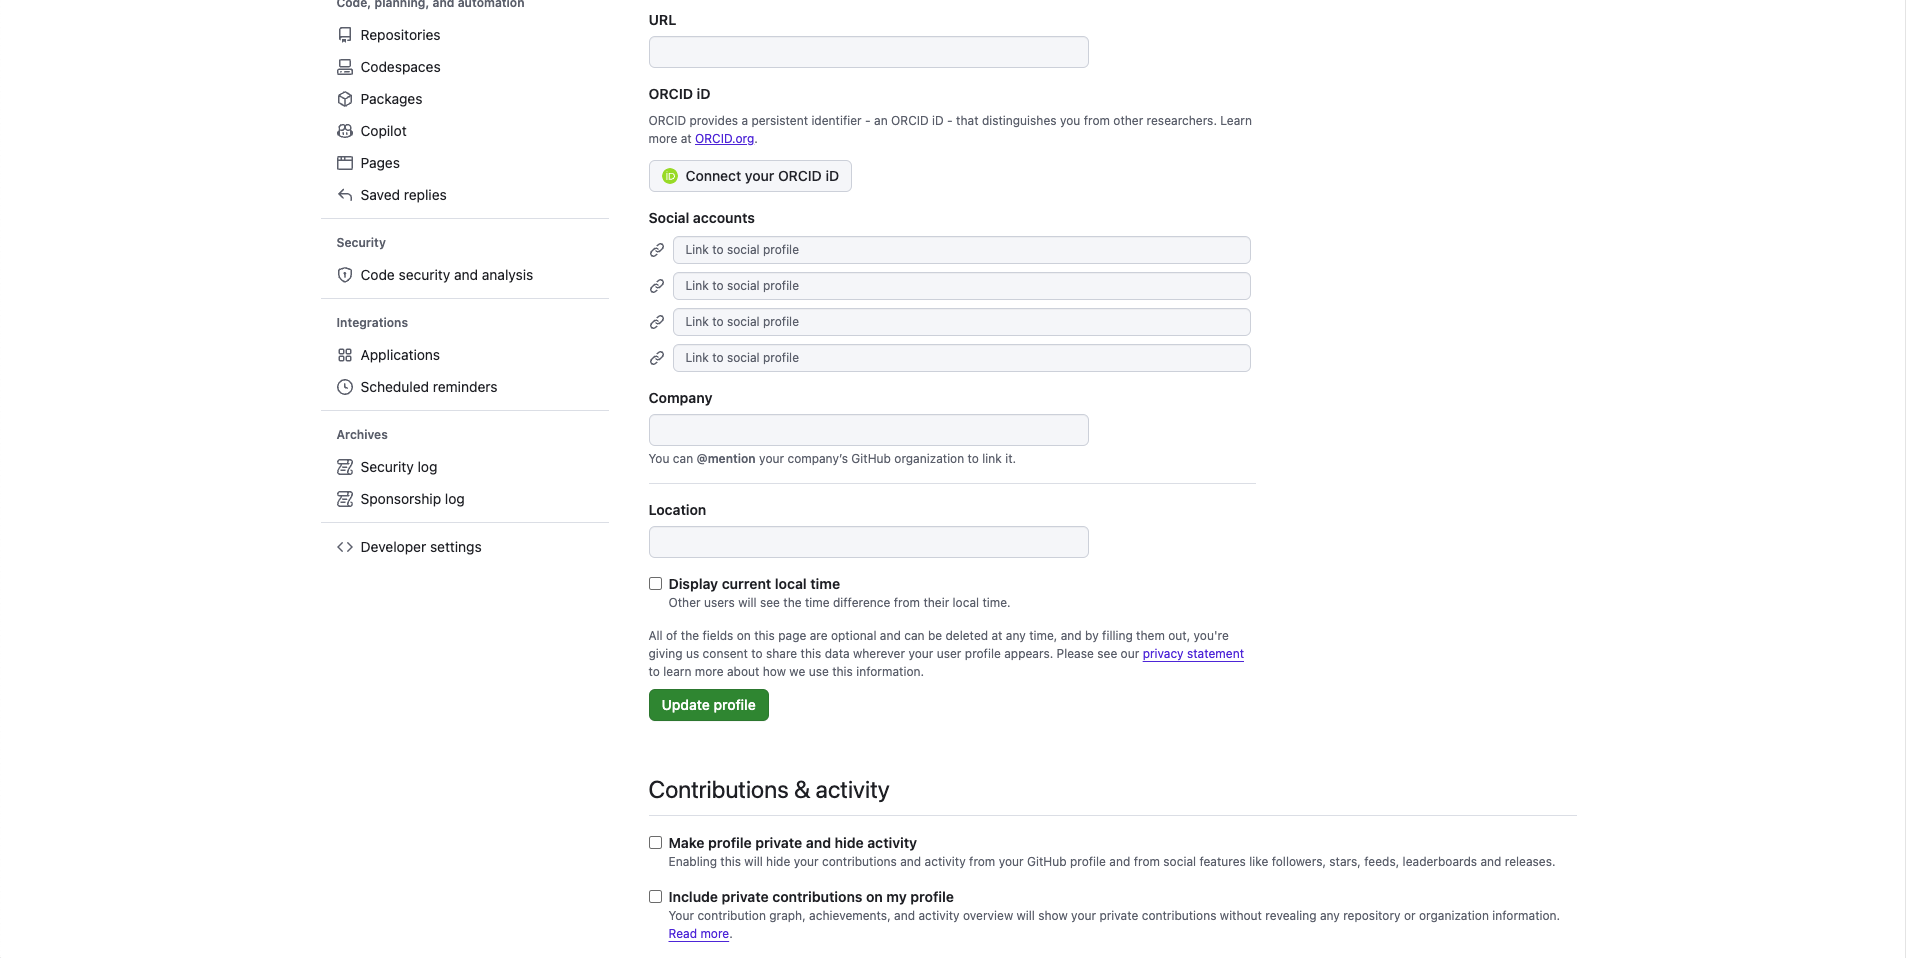Enable Display current local time checkbox
Viewport: 1906px width, 958px height.
[x=656, y=584]
